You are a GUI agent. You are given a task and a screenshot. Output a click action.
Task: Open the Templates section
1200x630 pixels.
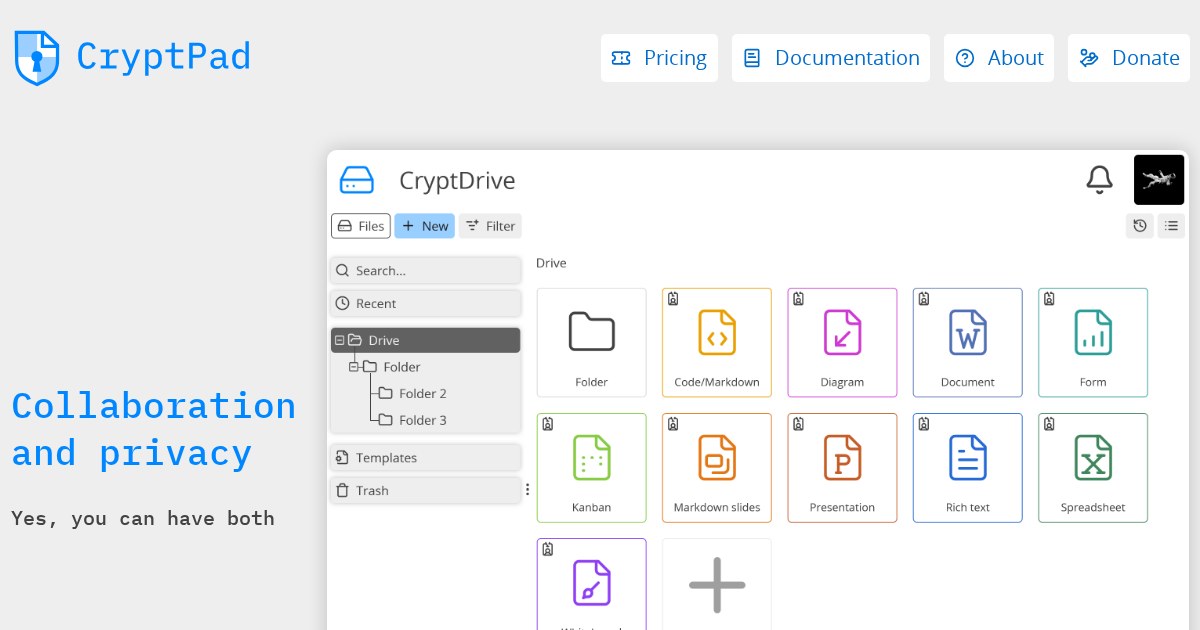(426, 457)
